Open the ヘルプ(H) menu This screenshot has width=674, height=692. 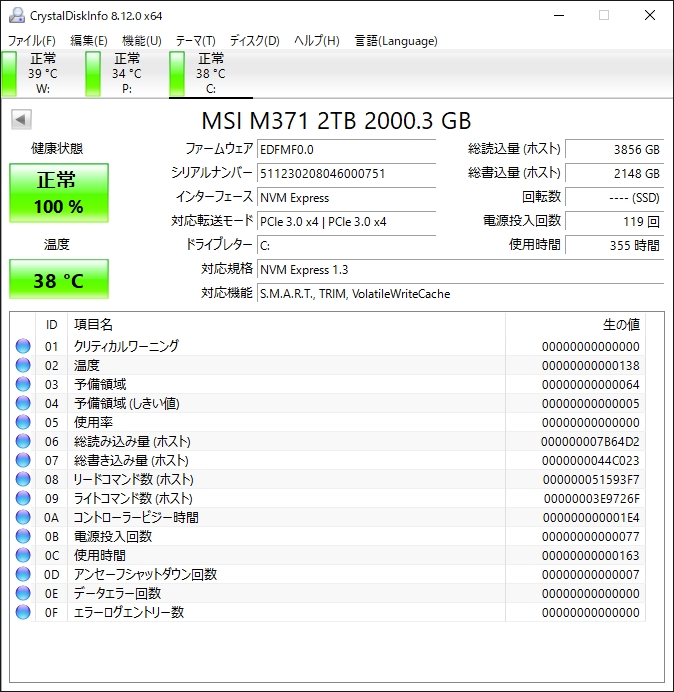click(317, 41)
